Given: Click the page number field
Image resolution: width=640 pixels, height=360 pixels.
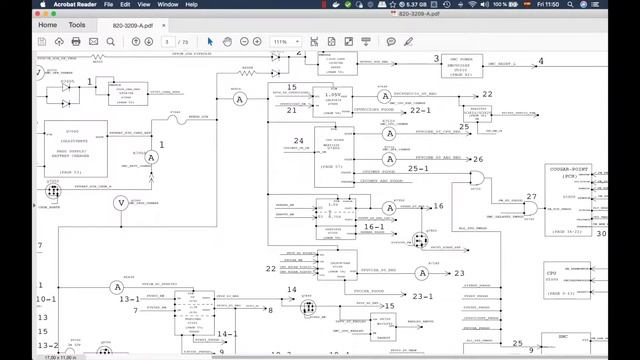Looking at the screenshot, I should point(167,42).
